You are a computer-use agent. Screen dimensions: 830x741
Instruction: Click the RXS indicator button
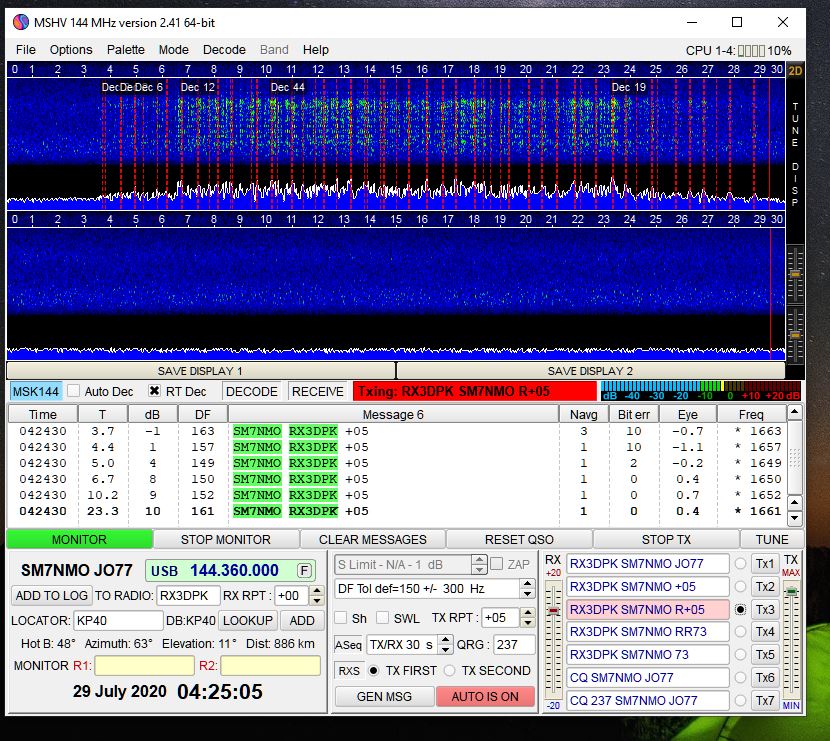pyautogui.click(x=348, y=671)
